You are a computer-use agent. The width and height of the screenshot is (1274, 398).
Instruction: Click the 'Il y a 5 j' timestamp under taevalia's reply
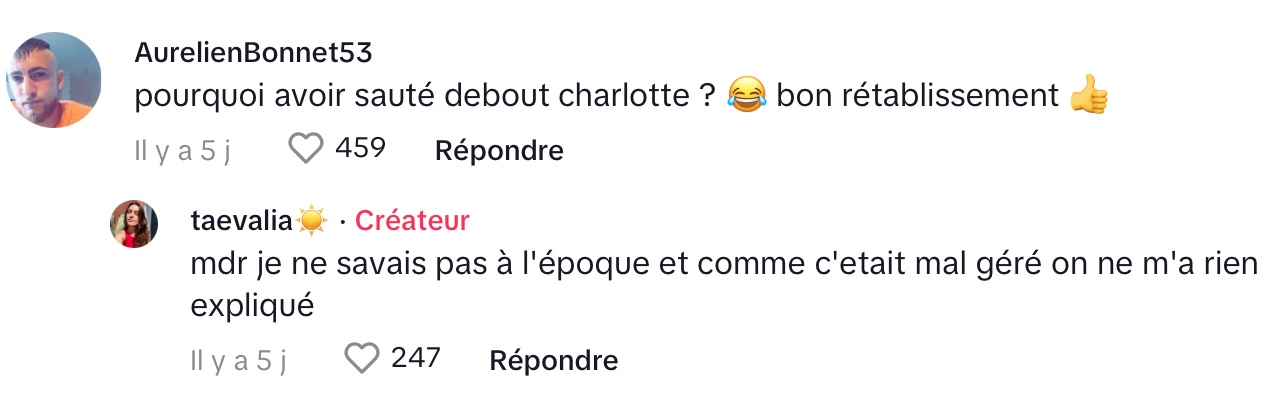click(x=238, y=360)
